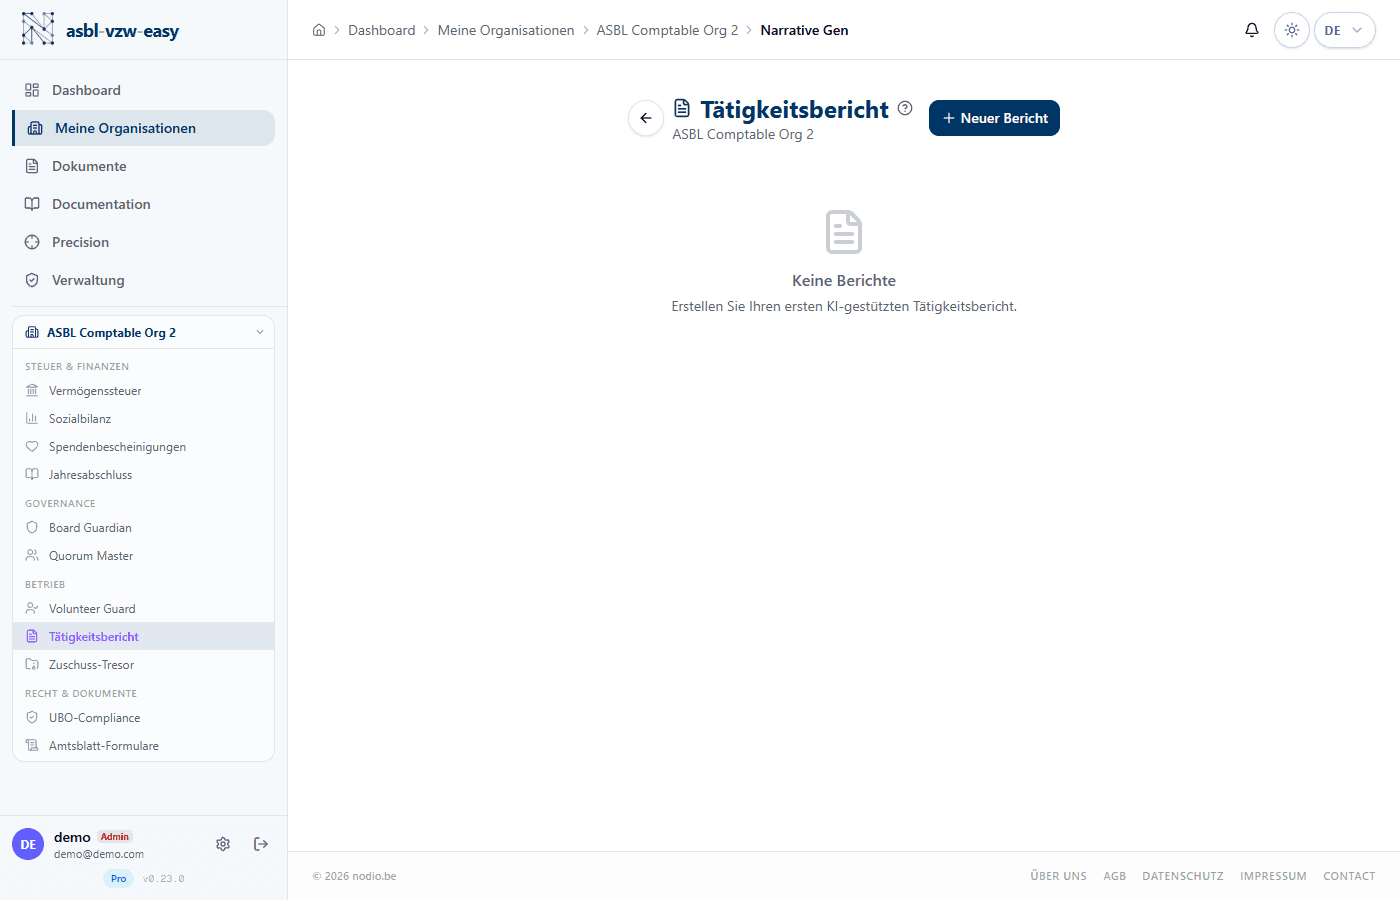Image resolution: width=1400 pixels, height=900 pixels.
Task: Click the Dashboard breadcrumb link
Action: [382, 30]
